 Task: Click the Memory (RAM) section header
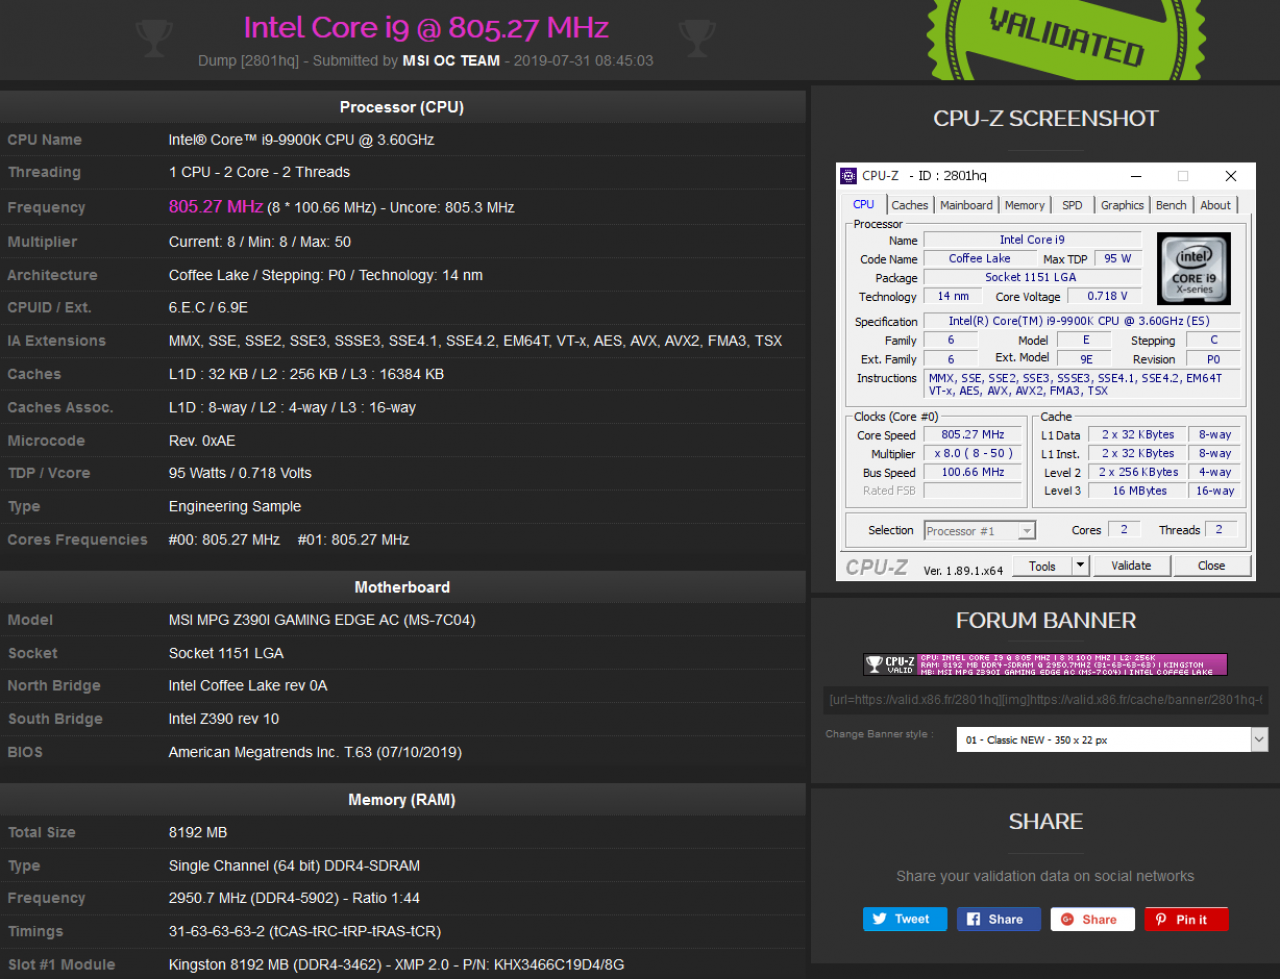402,800
